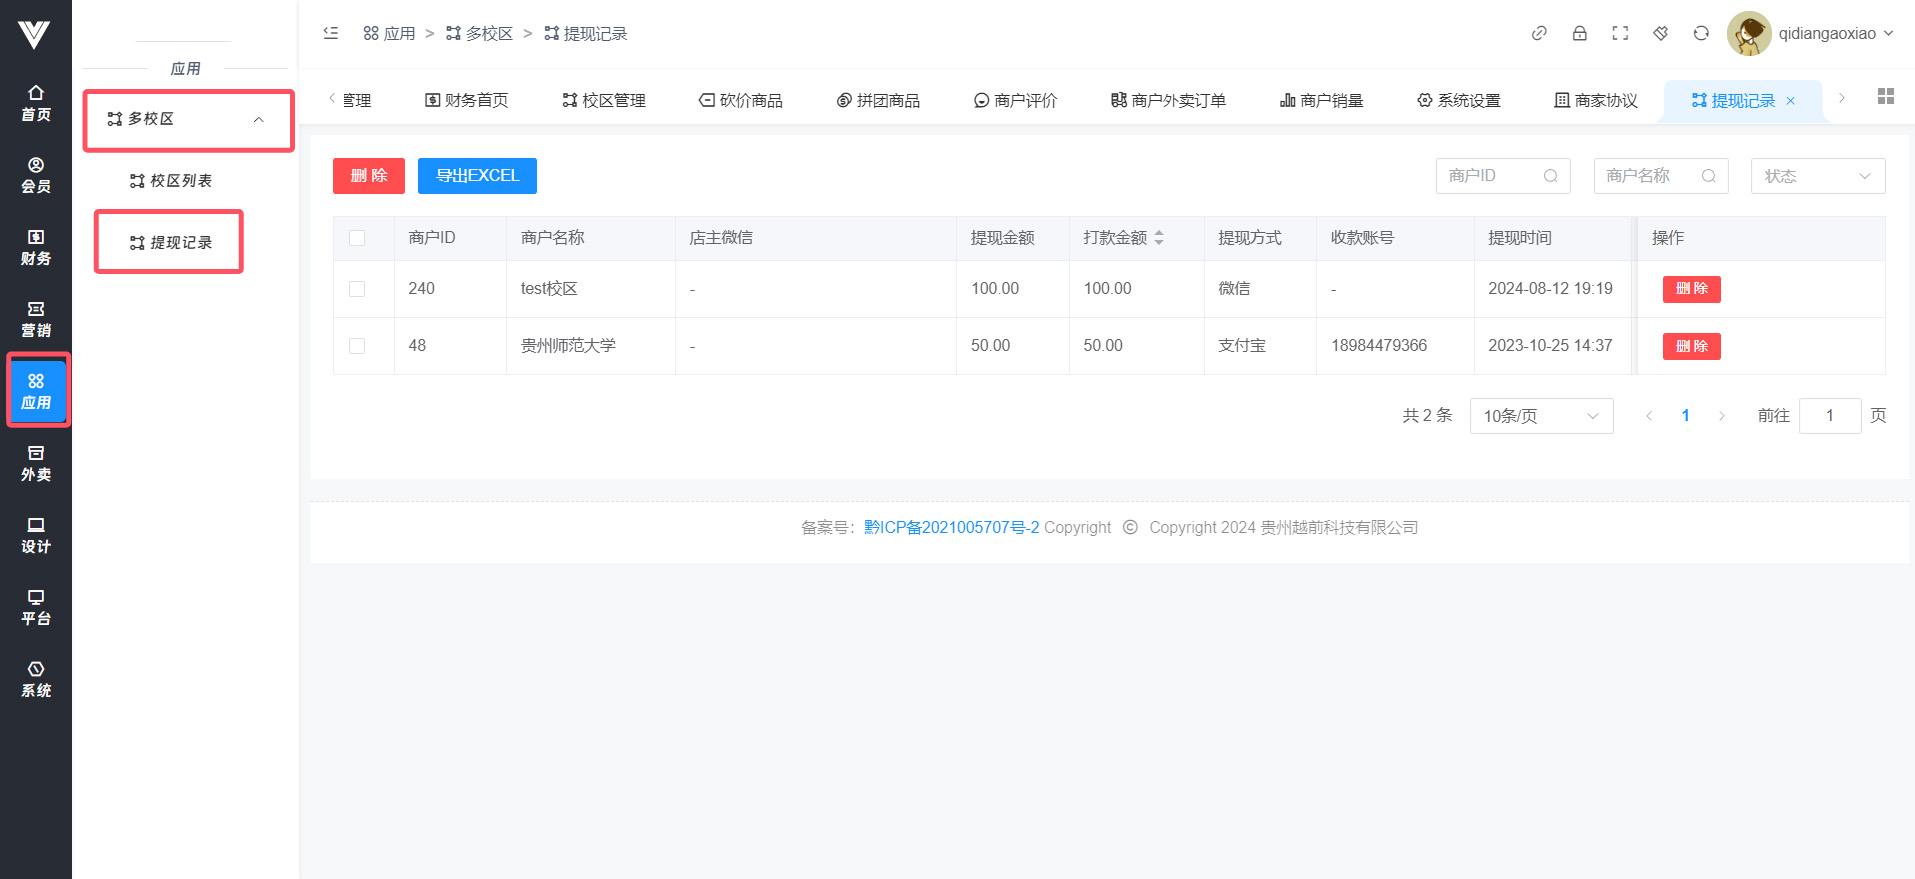Switch to the 商户销量 tab
1915x879 pixels.
pos(1321,100)
